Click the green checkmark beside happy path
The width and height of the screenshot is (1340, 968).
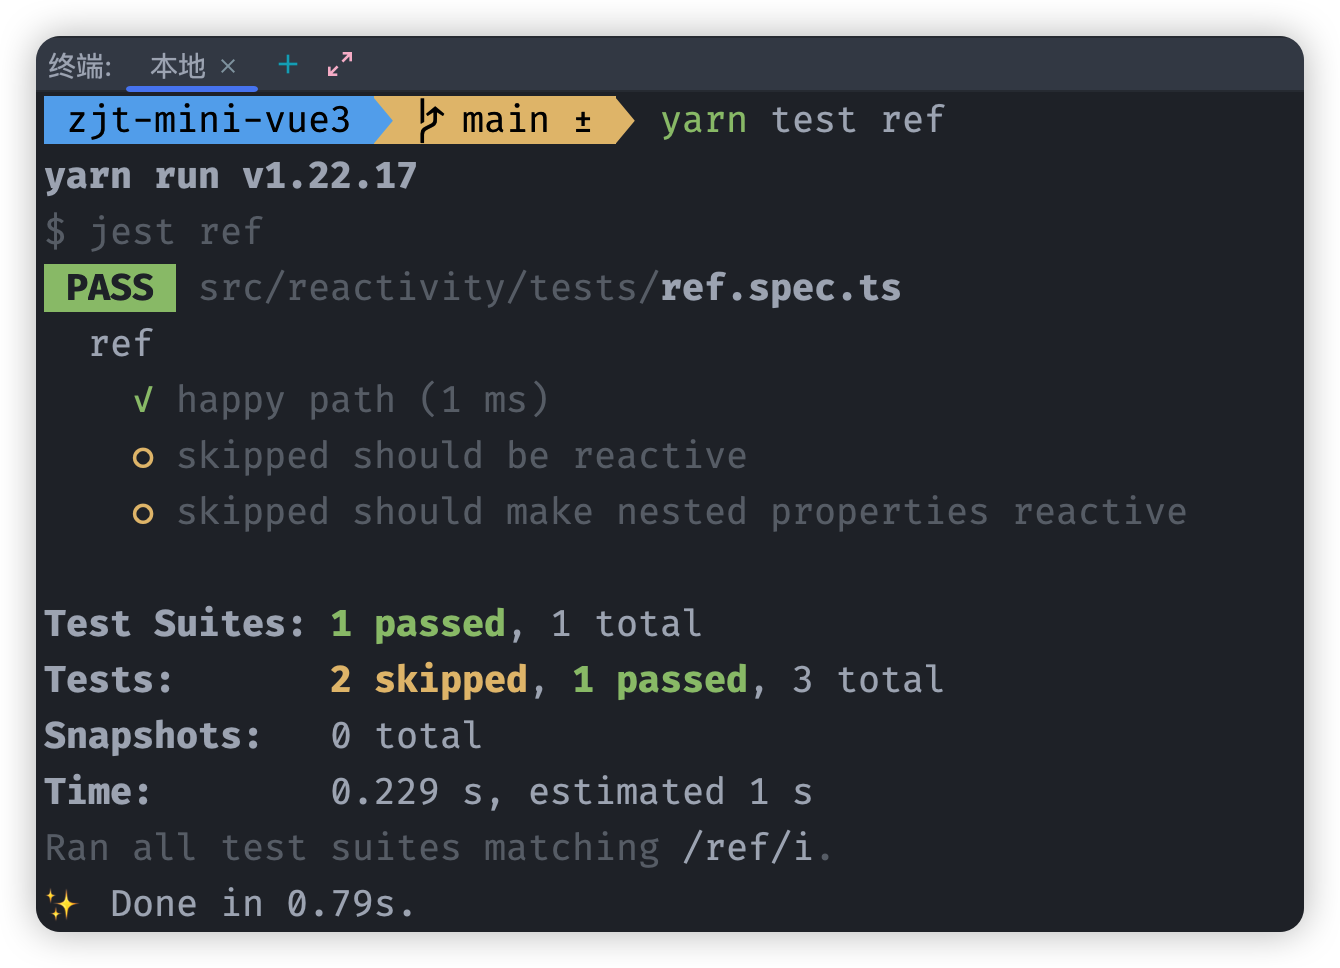tap(143, 400)
